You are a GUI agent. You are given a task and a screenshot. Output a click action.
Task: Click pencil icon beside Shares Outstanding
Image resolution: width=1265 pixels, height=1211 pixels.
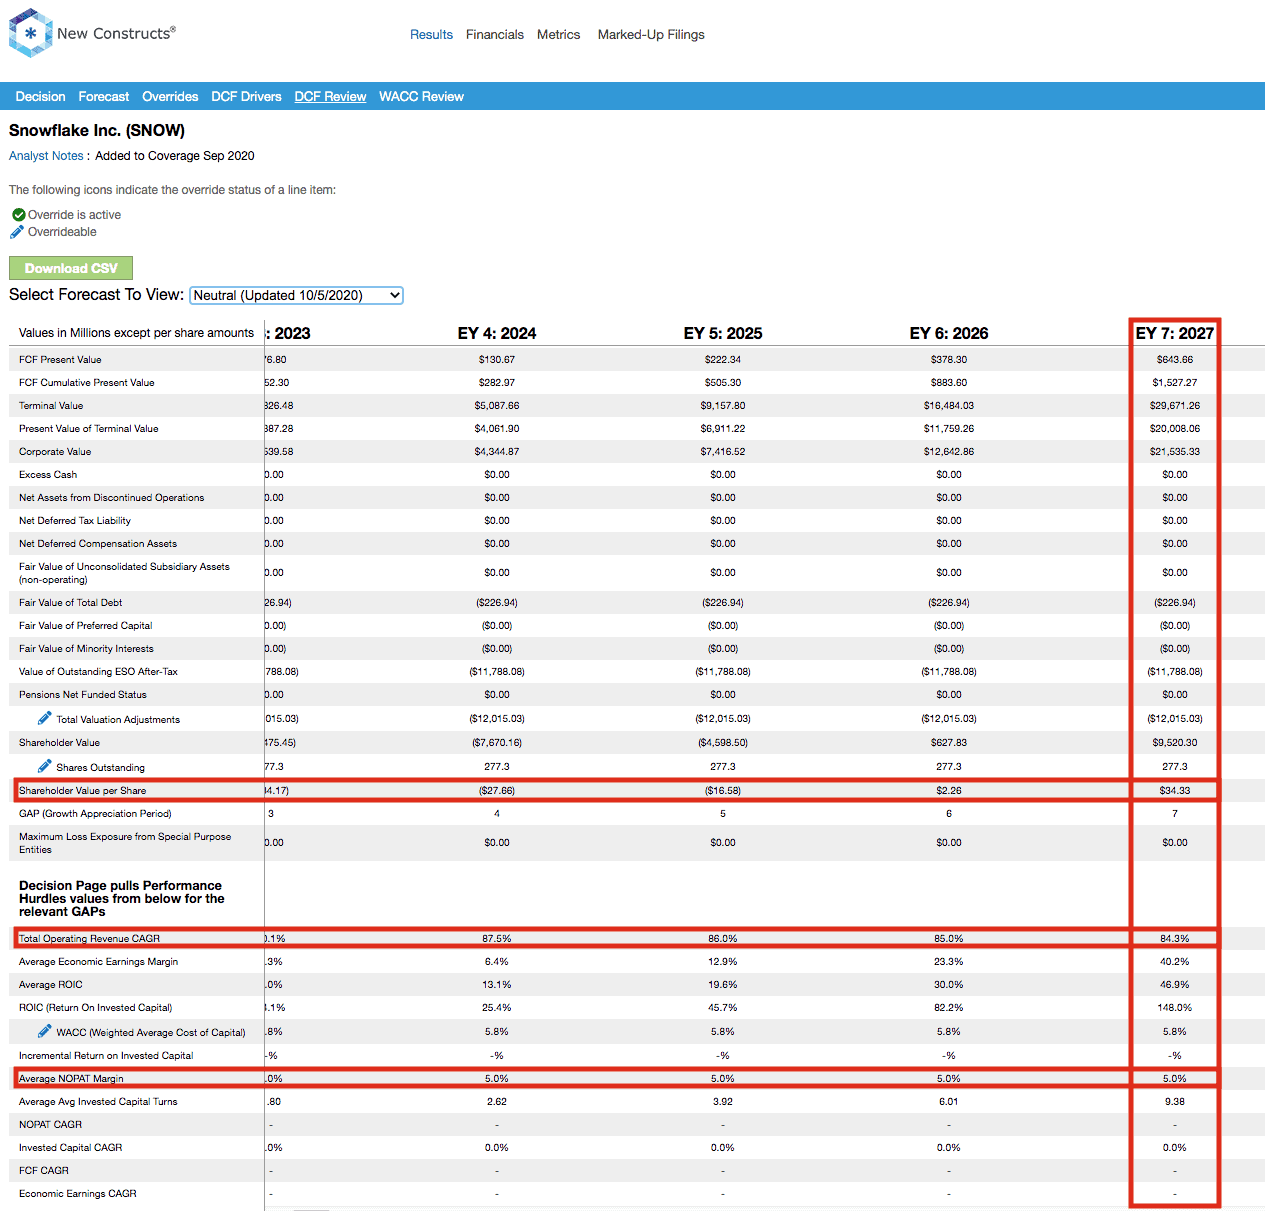click(x=44, y=766)
